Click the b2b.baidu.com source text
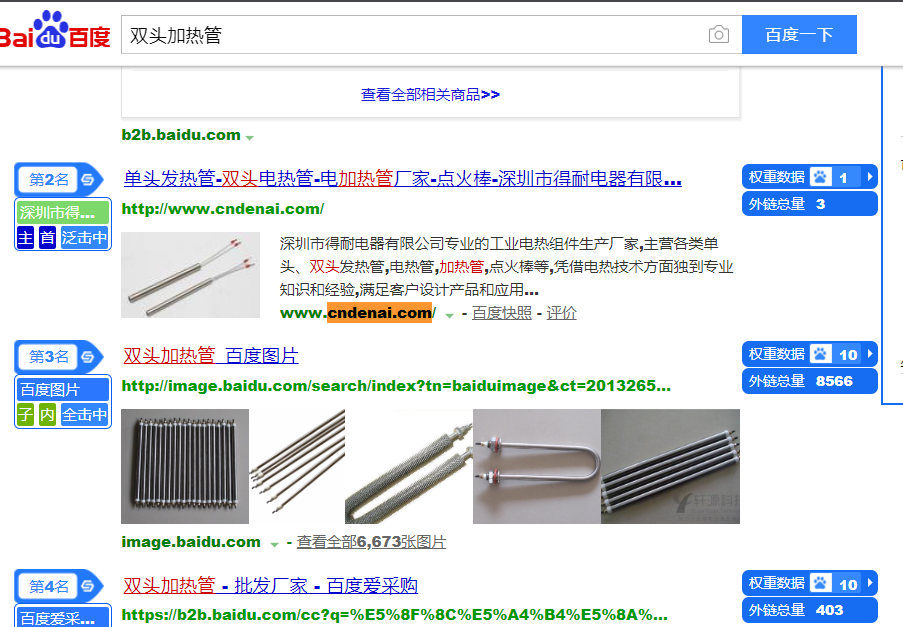Image resolution: width=903 pixels, height=627 pixels. click(x=181, y=135)
